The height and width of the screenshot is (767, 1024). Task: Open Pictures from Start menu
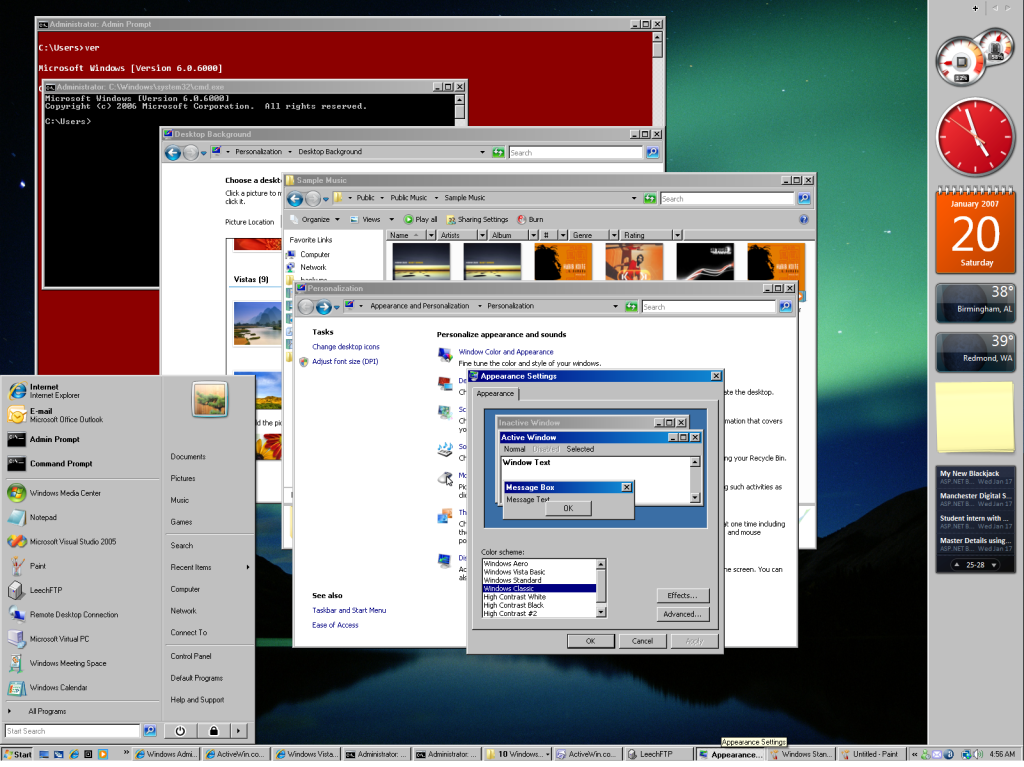183,478
